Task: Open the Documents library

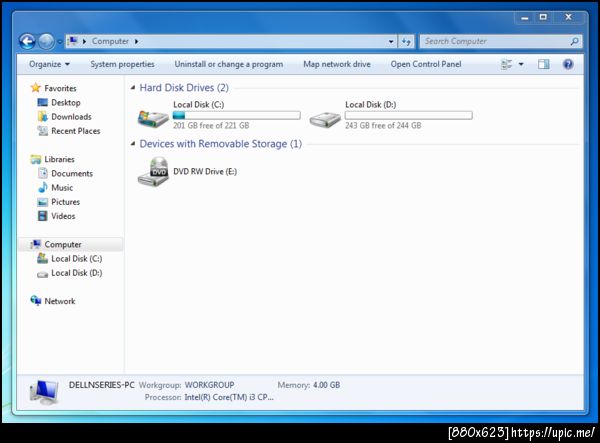Action: (x=72, y=173)
